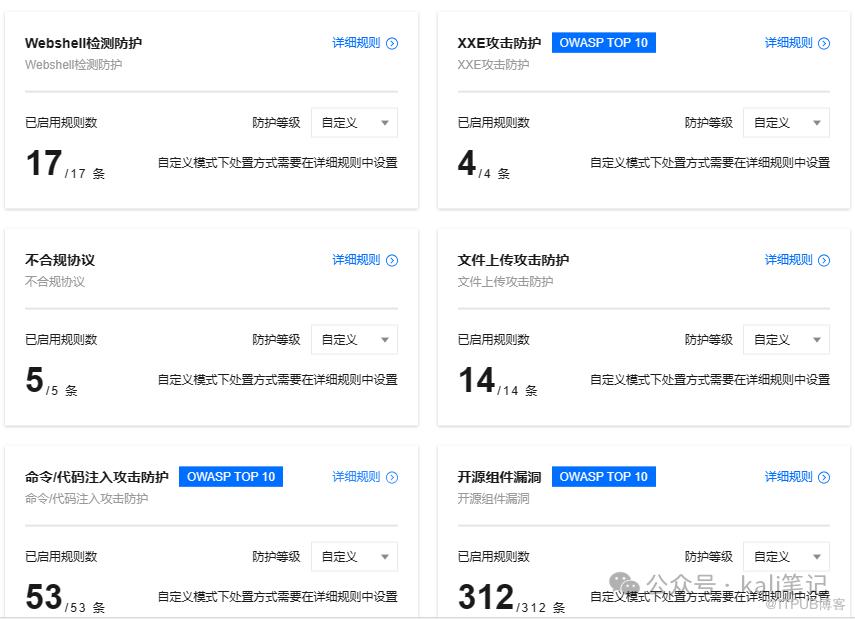
Task: Click the circled arrow icon in 命令/代码注入攻击防护 card
Action: click(392, 477)
